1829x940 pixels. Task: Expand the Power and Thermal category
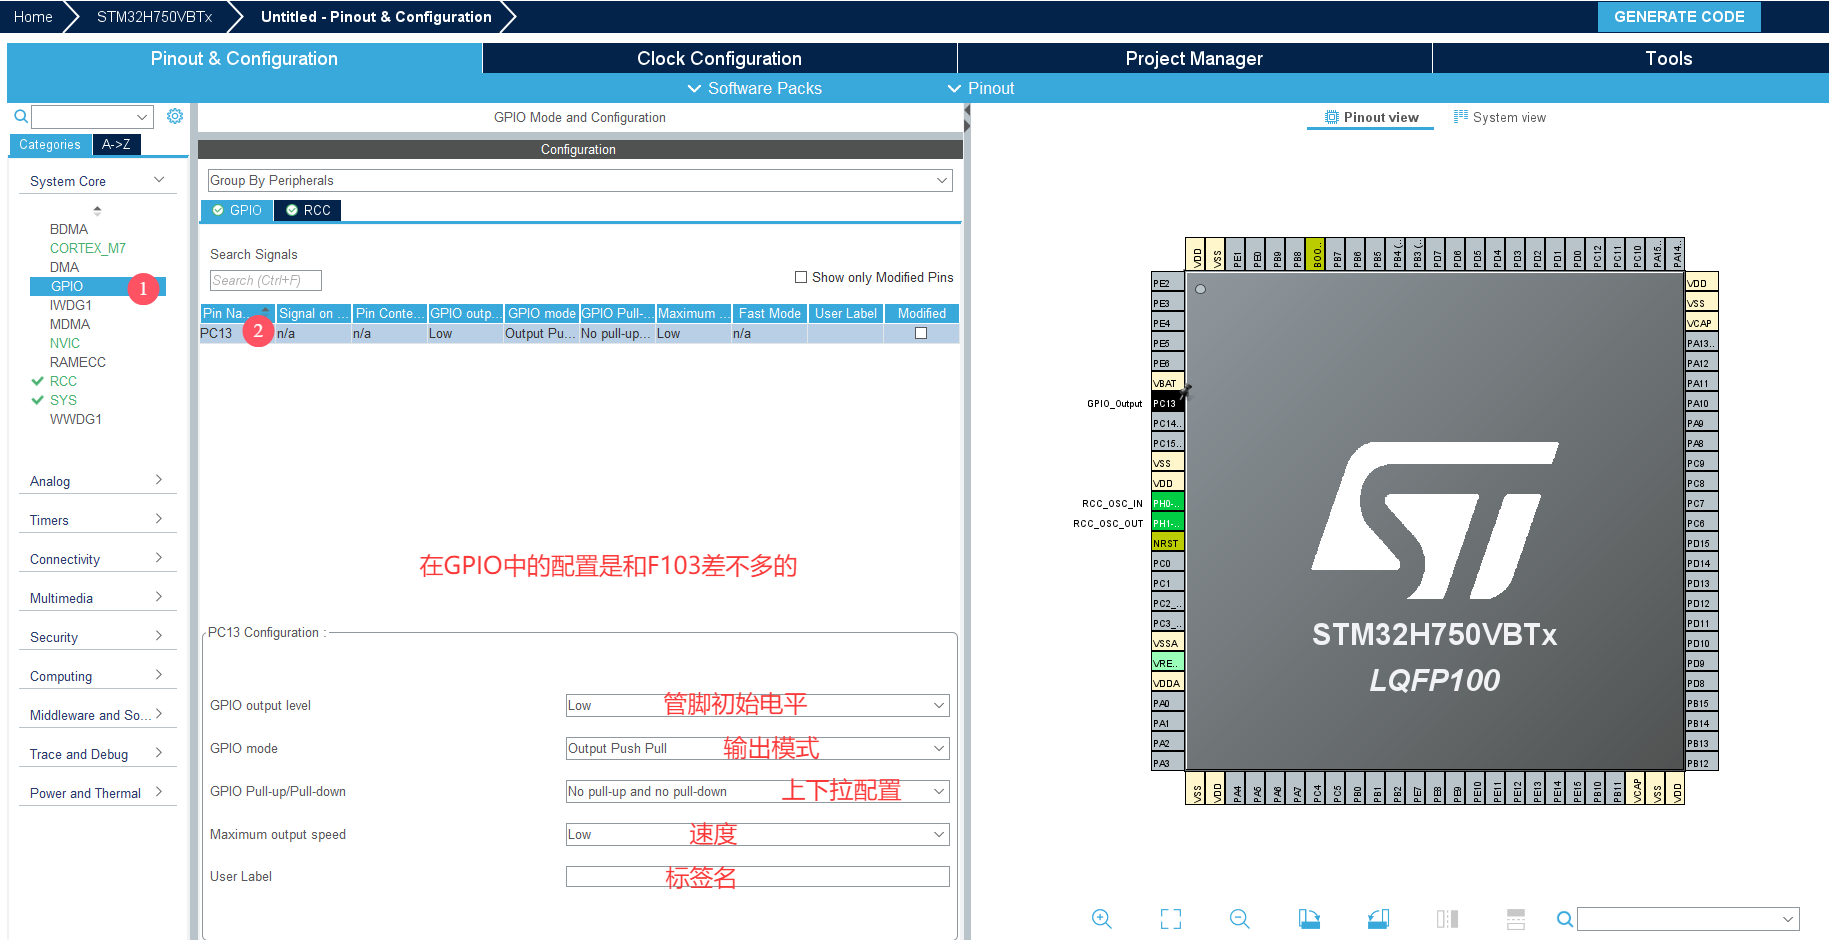(97, 793)
